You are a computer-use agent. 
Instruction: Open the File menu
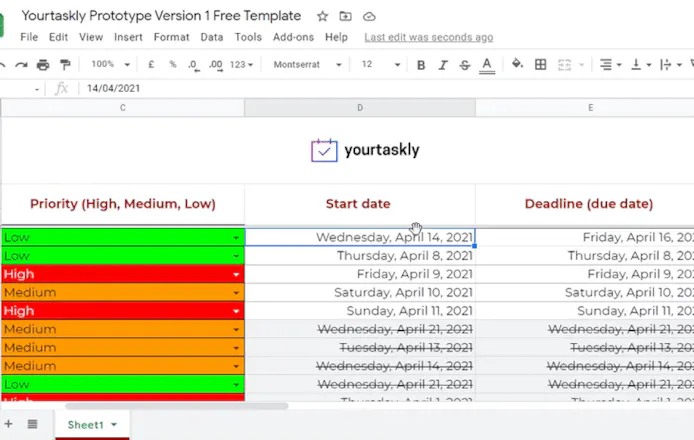click(29, 37)
